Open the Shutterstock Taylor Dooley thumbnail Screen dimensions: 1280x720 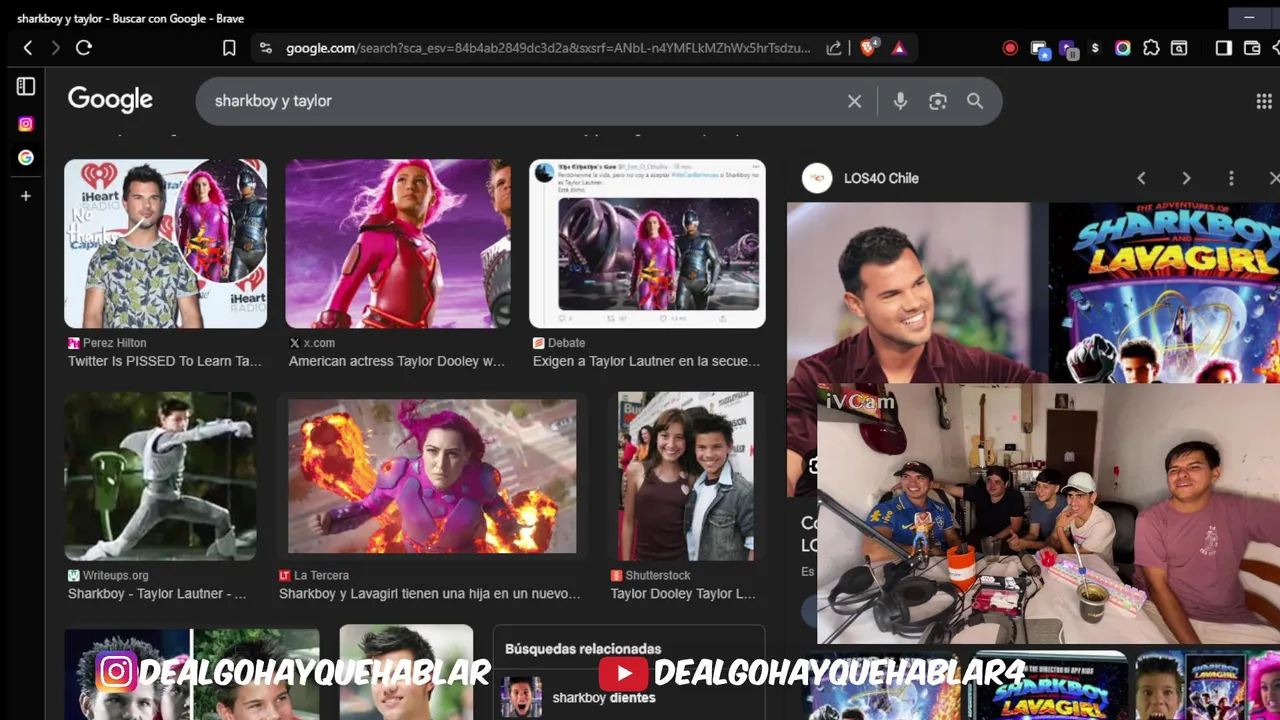[x=686, y=476]
